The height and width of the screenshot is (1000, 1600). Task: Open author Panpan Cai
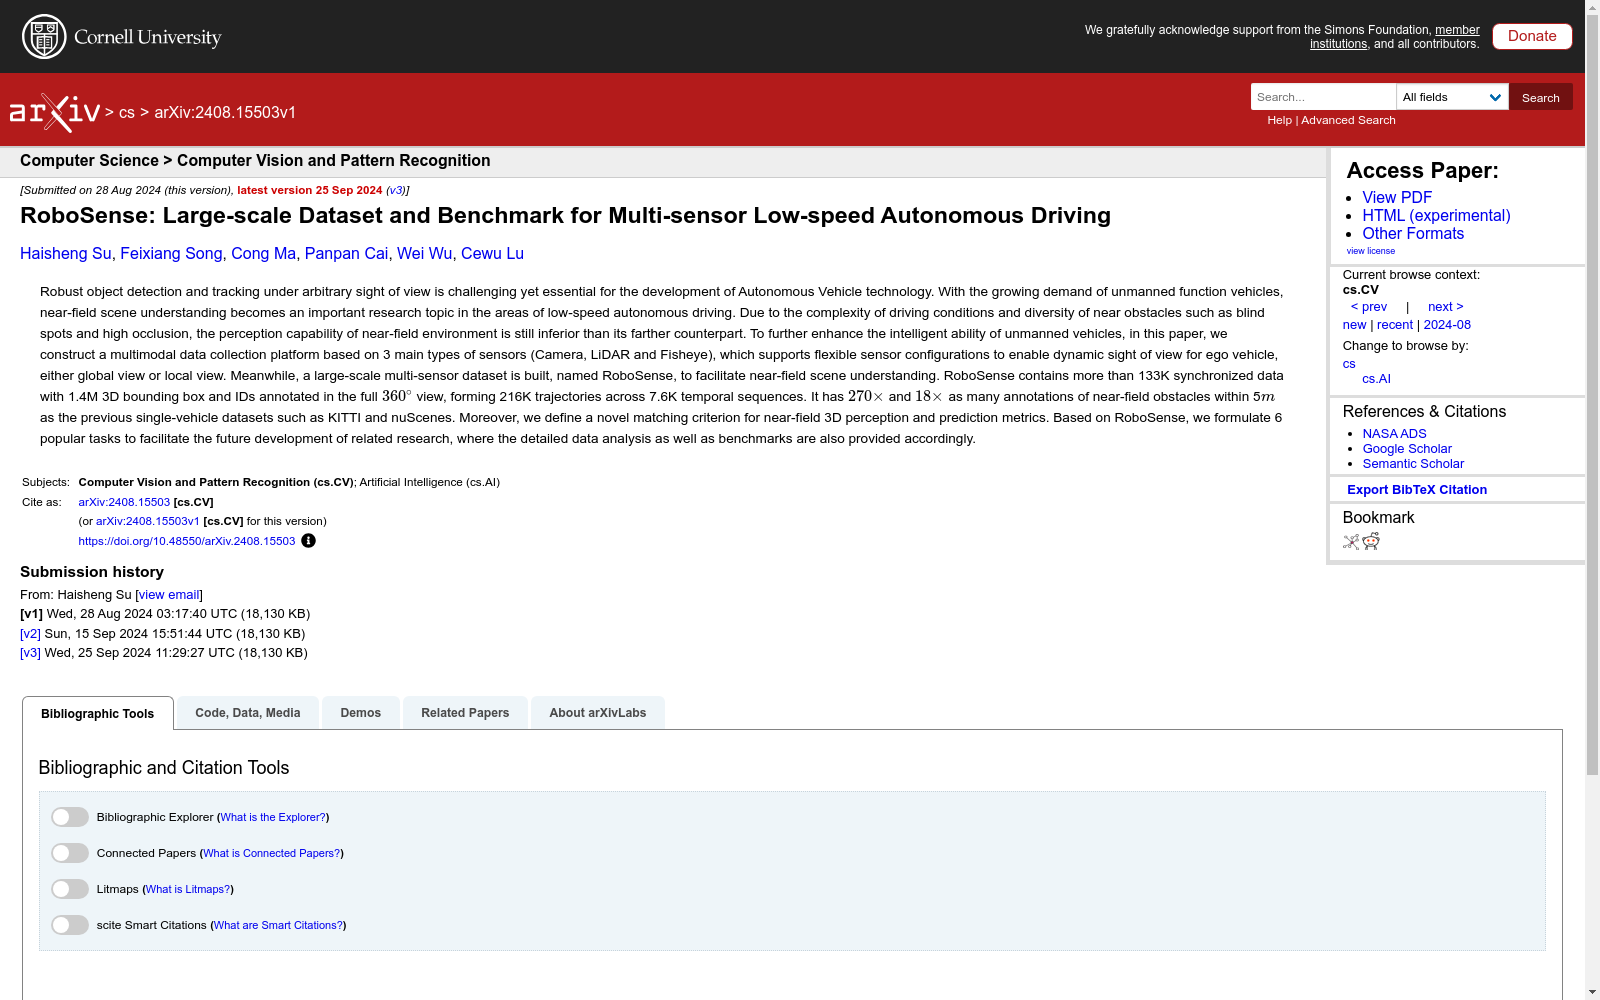pos(346,254)
